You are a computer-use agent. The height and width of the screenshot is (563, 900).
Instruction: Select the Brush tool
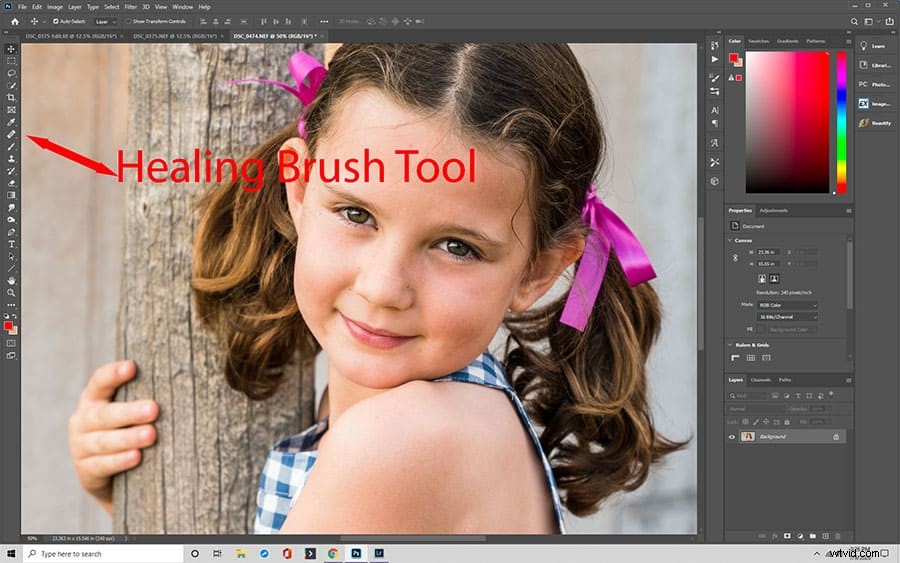pyautogui.click(x=11, y=146)
